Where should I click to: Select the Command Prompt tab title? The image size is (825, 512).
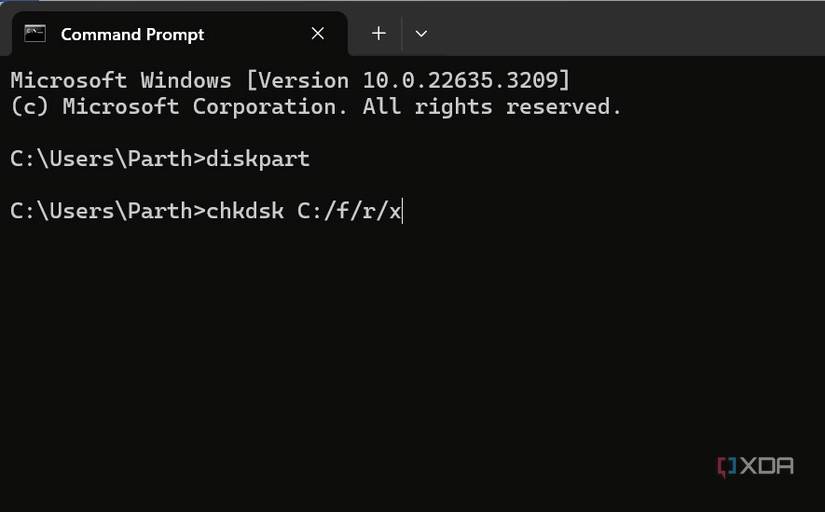click(x=132, y=34)
